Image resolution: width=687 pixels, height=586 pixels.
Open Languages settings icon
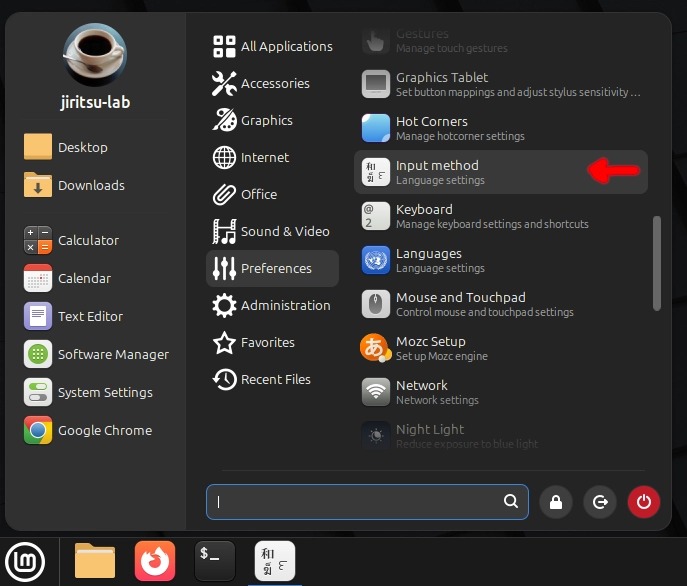[375, 260]
